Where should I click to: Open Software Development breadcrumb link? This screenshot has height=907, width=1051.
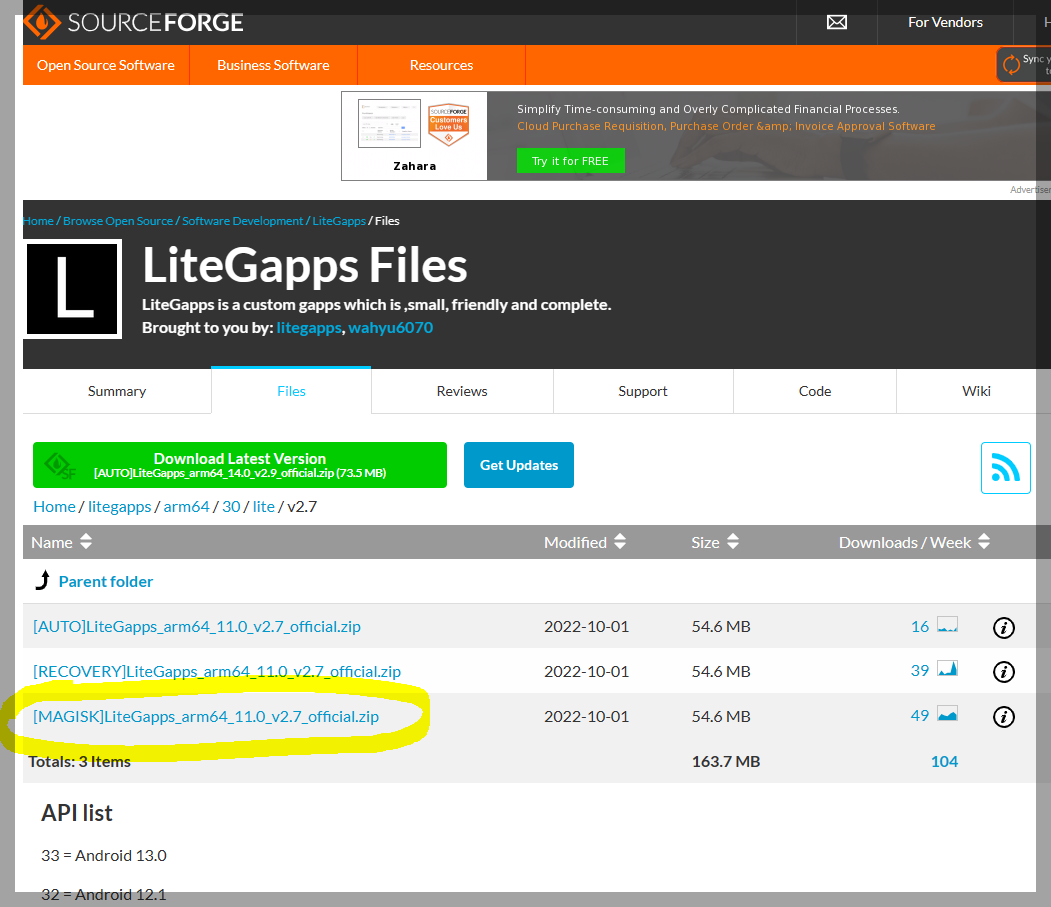[243, 221]
